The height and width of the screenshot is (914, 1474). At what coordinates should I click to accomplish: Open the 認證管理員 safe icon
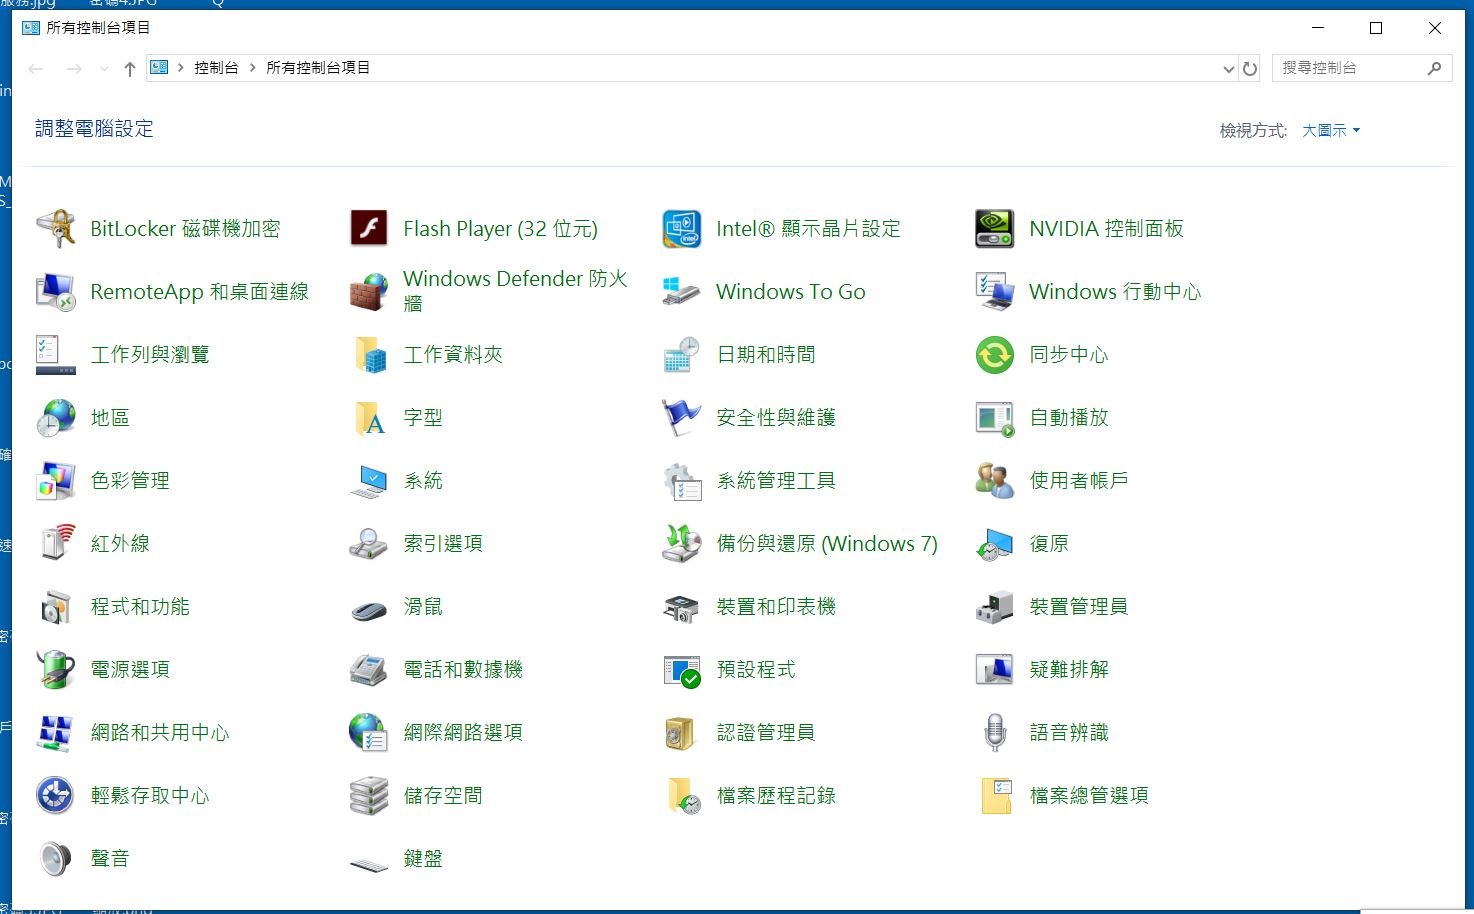click(681, 732)
